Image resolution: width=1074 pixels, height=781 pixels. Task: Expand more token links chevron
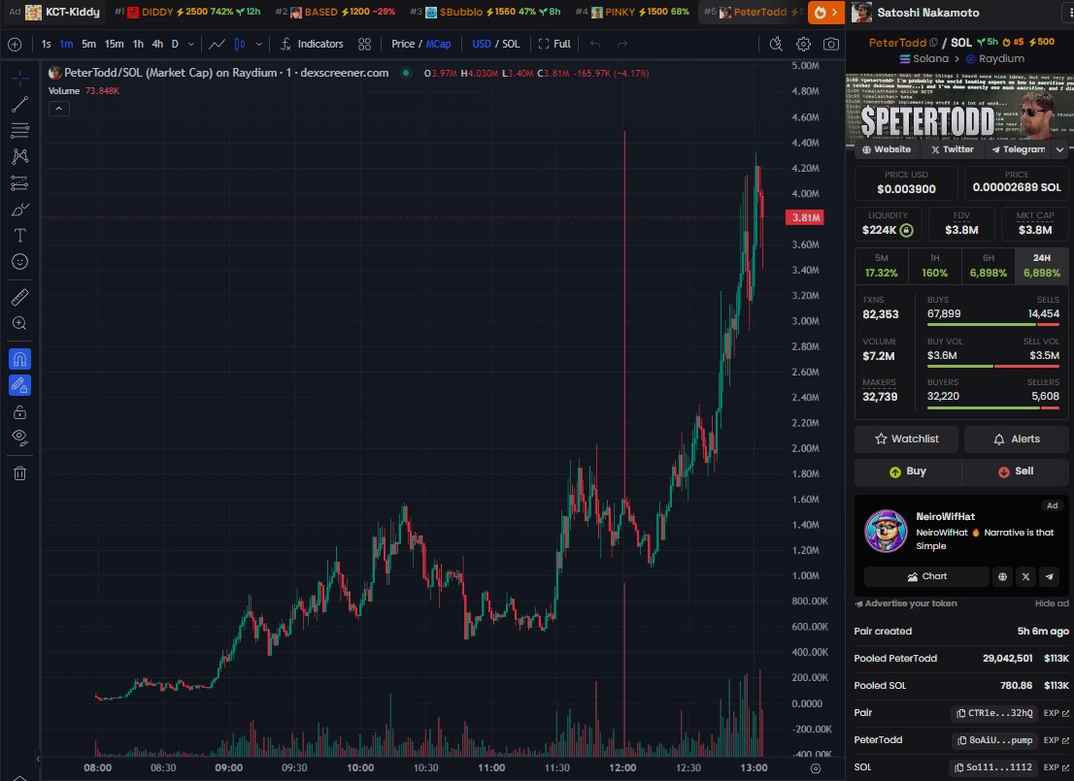coord(1060,149)
